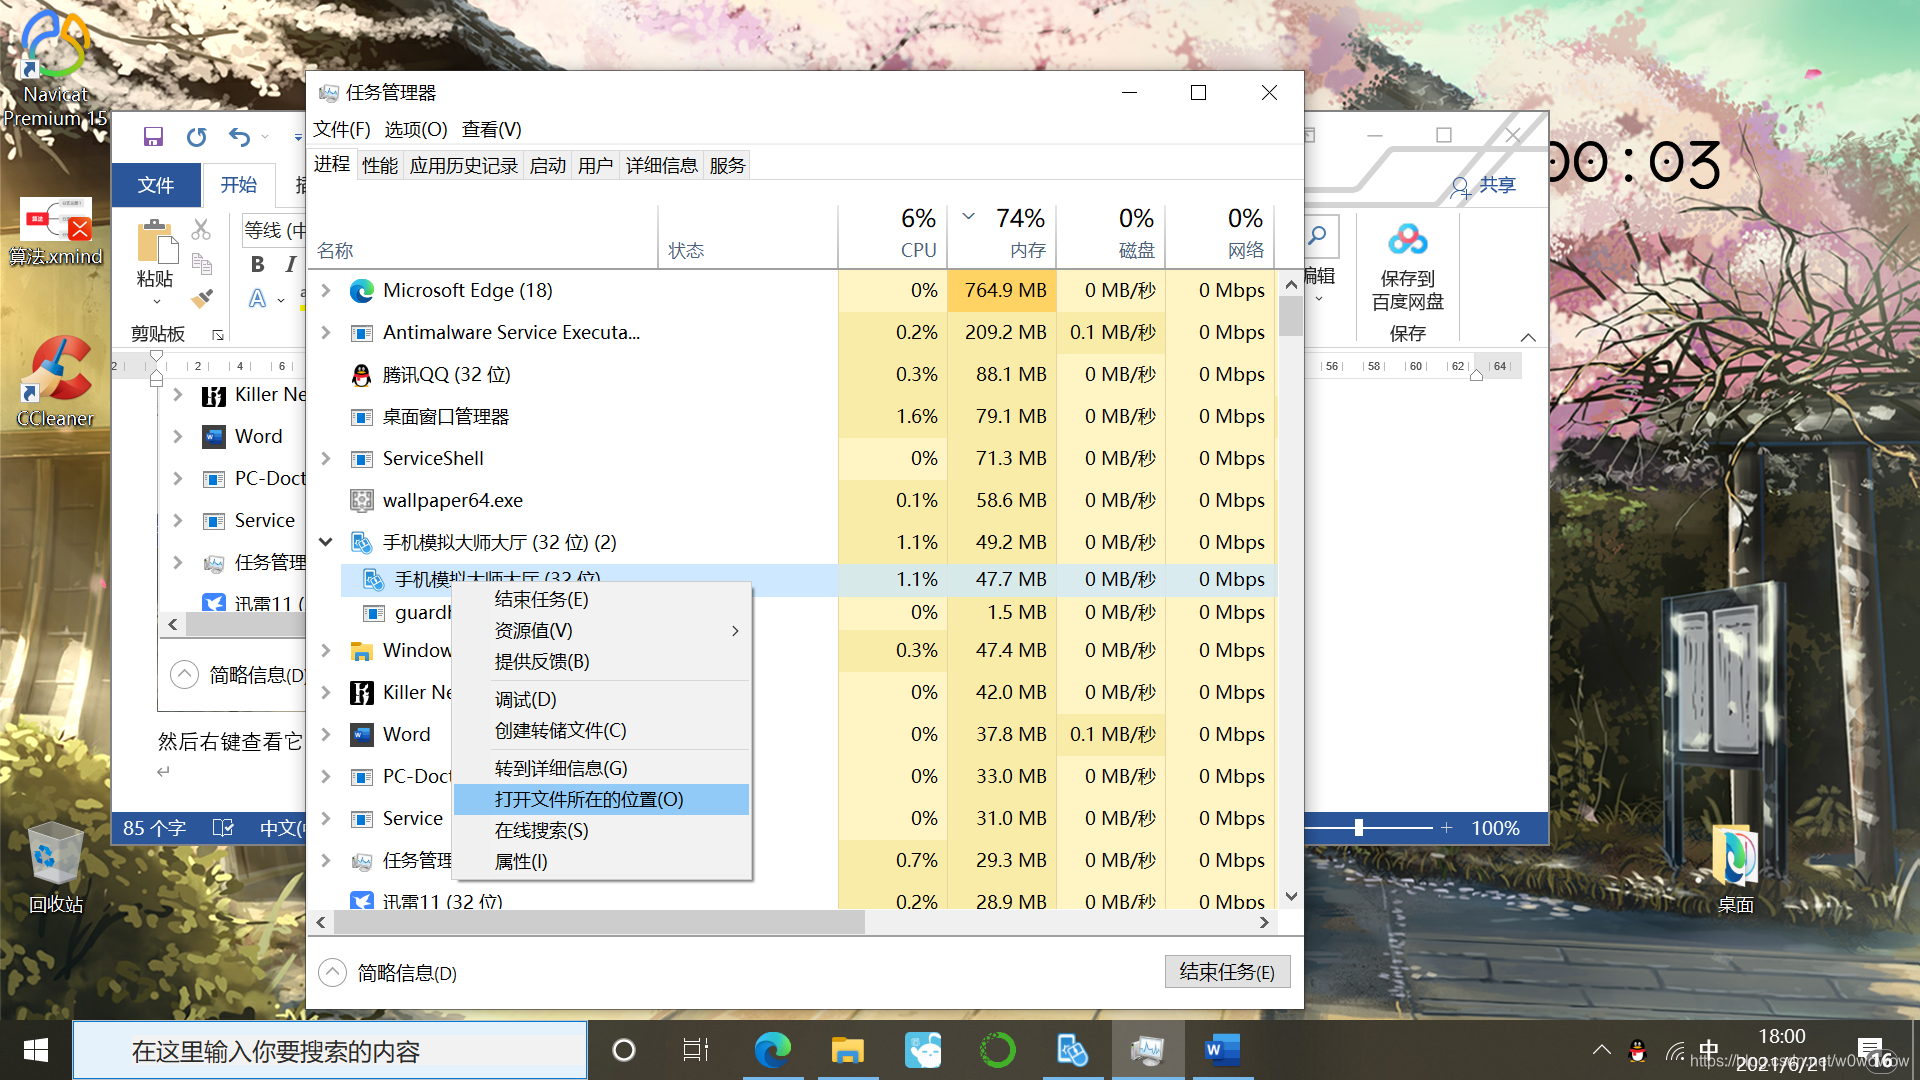Switch to the Performance tab
Image resolution: width=1920 pixels, height=1080 pixels.
tap(379, 166)
